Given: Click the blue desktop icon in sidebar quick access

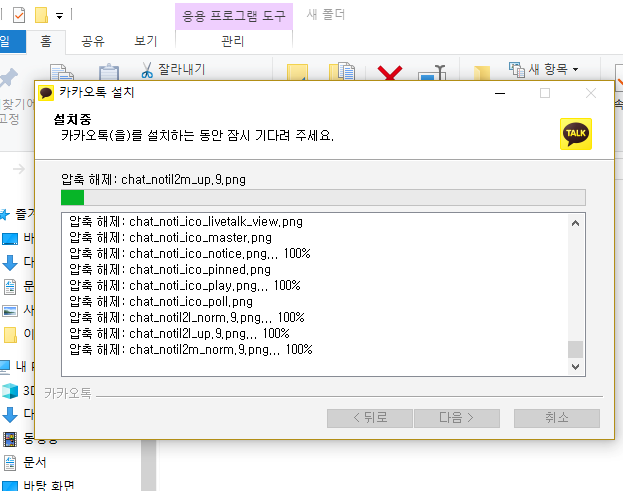Looking at the screenshot, I should (10, 239).
